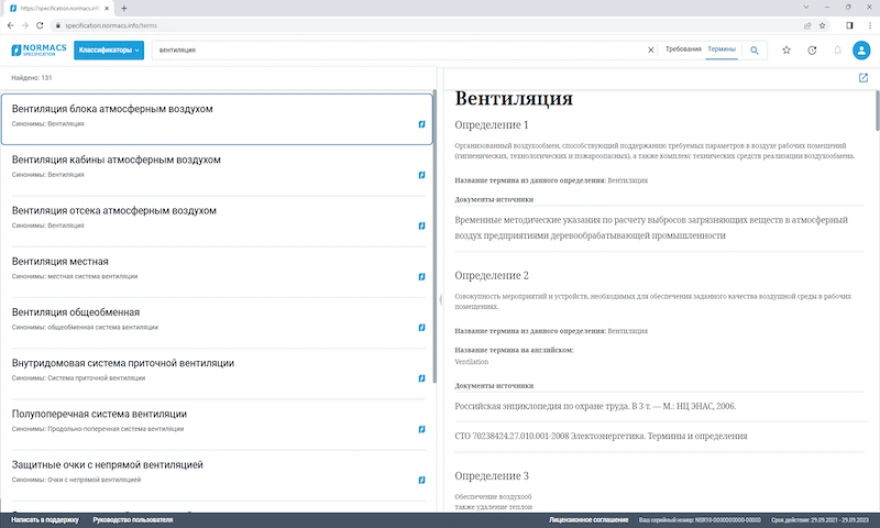This screenshot has width=880, height=528.
Task: Open favorites via the star icon in app header
Action: (786, 50)
